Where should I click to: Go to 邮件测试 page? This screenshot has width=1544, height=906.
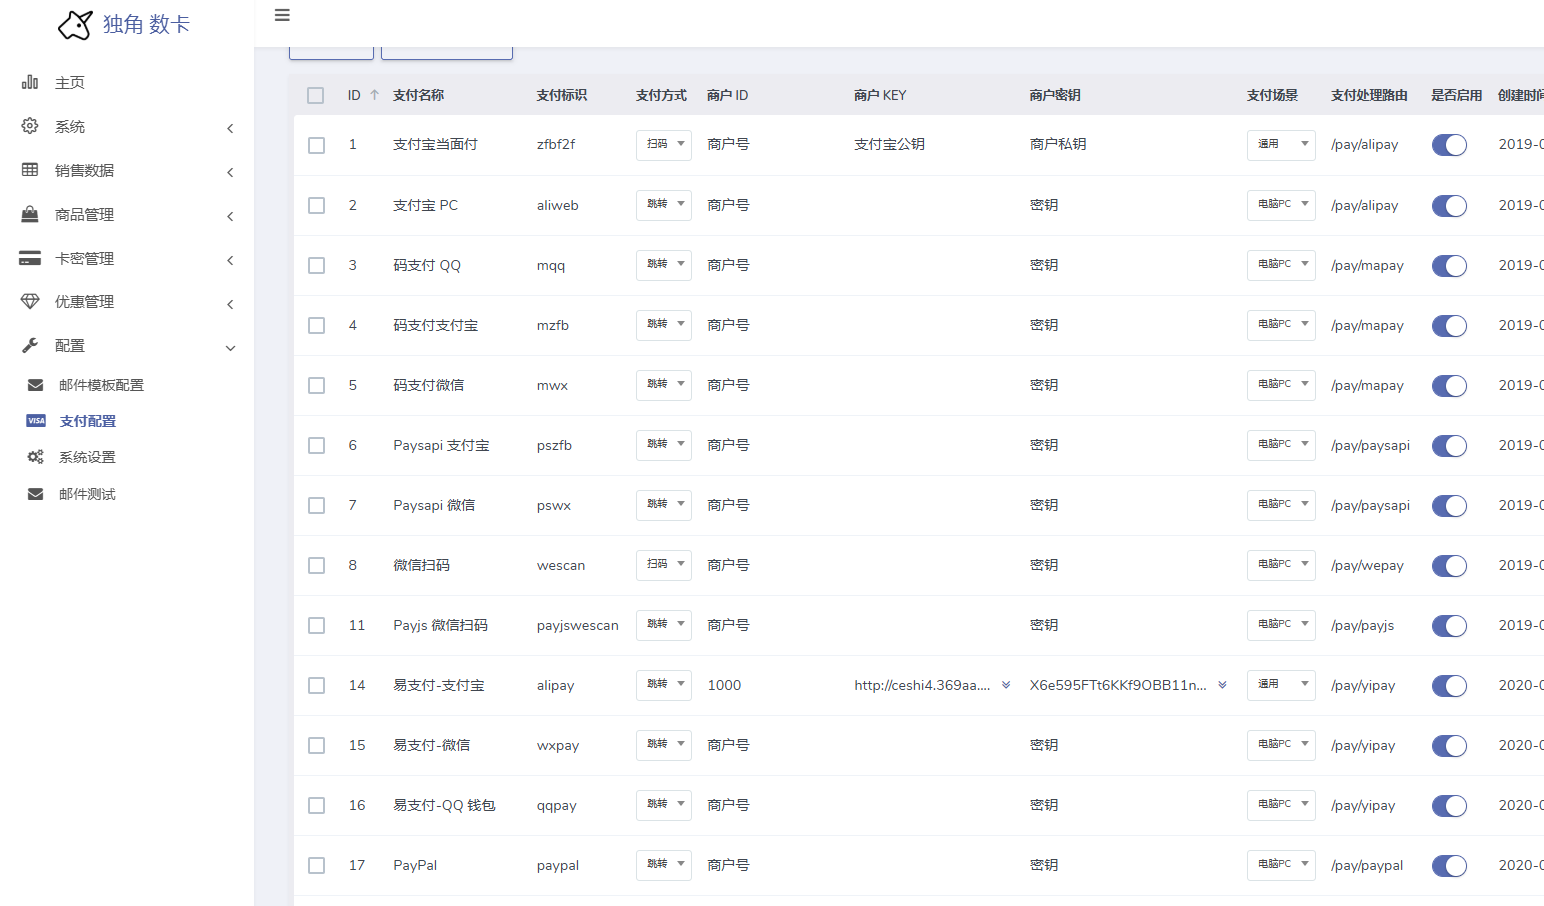click(x=87, y=494)
